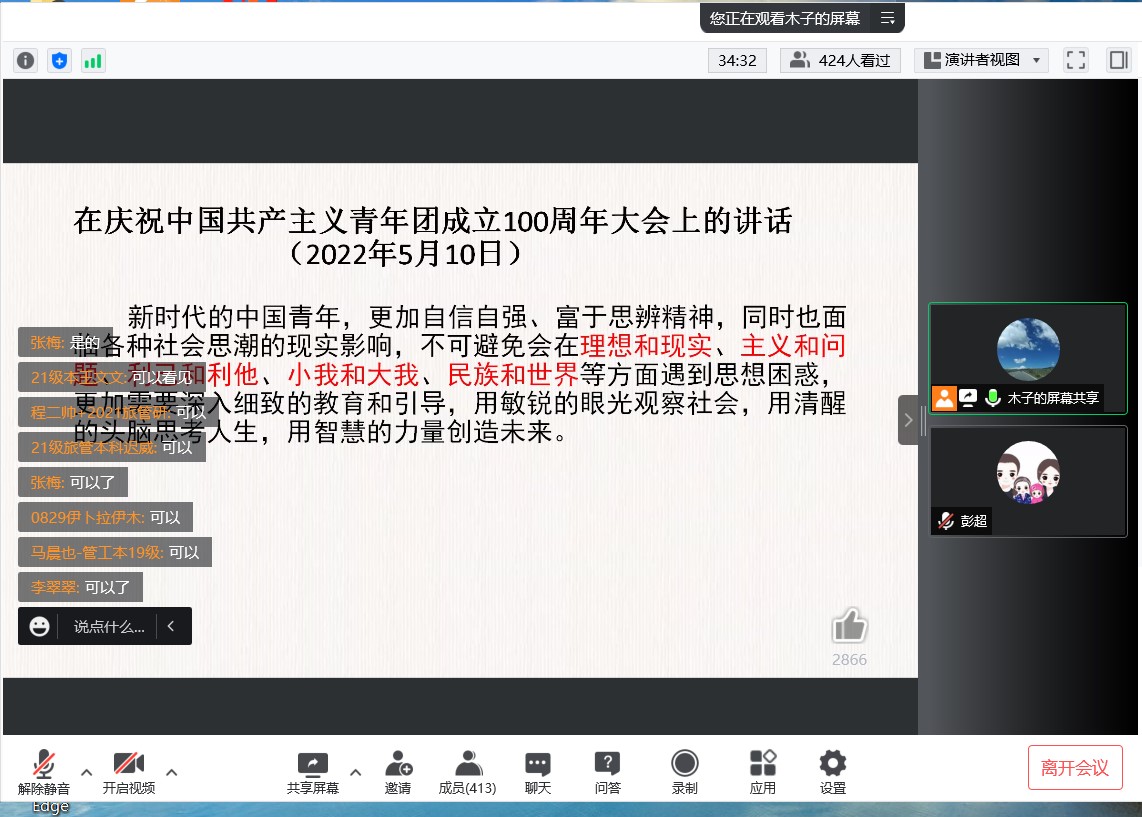Viewport: 1142px width, 817px height.
Task: Click the 说点什么 message input
Action: [109, 626]
